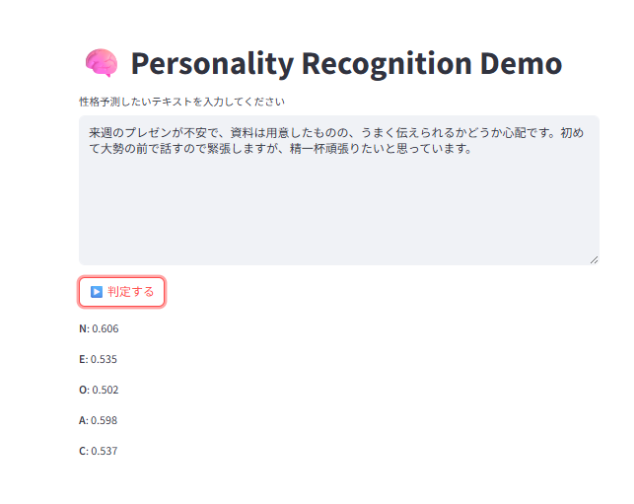Grab the text area resize handle corner

coord(594,260)
